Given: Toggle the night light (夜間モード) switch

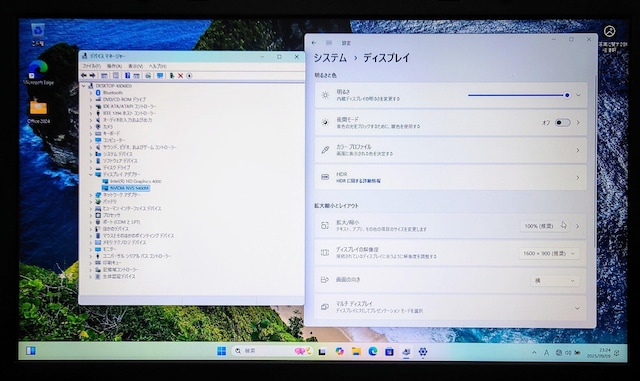Looking at the screenshot, I should [x=562, y=123].
